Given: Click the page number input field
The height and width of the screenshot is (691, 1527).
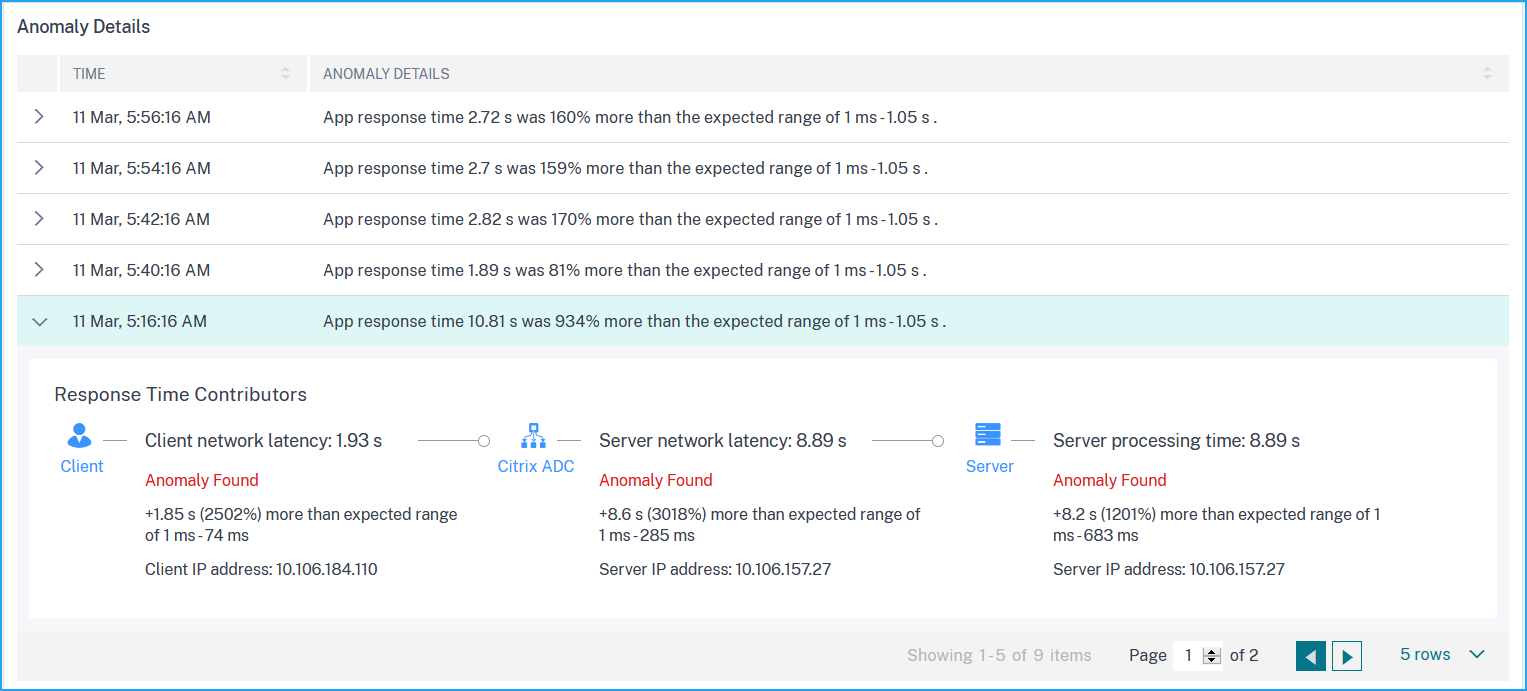Looking at the screenshot, I should point(1189,656).
